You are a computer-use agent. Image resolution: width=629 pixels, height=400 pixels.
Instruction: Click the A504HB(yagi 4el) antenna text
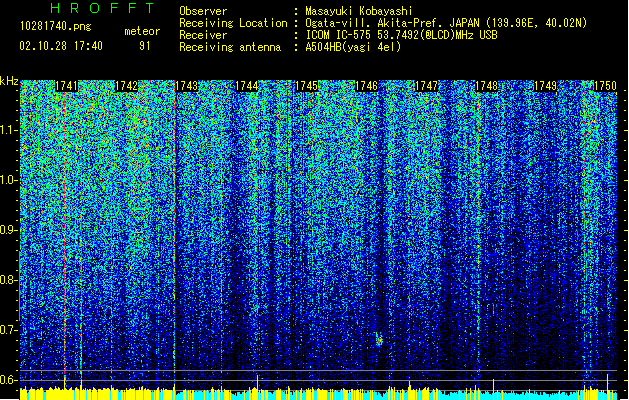353,47
